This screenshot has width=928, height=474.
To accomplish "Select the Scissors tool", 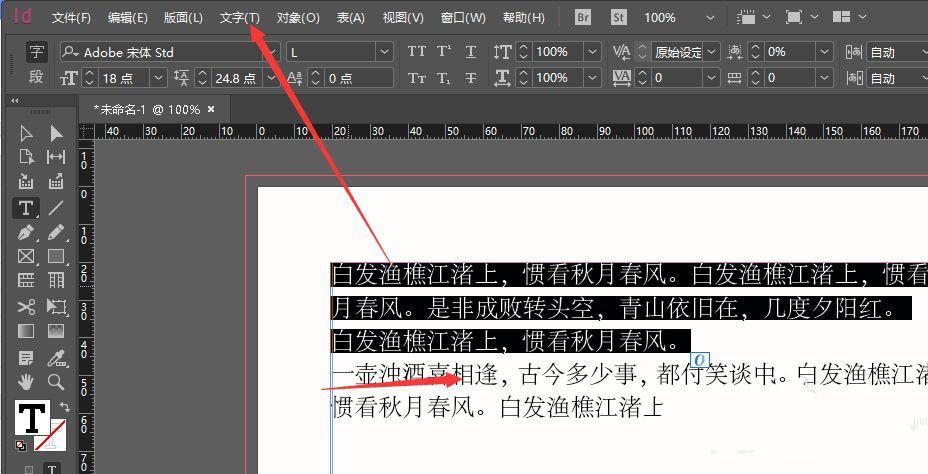I will pos(26,307).
